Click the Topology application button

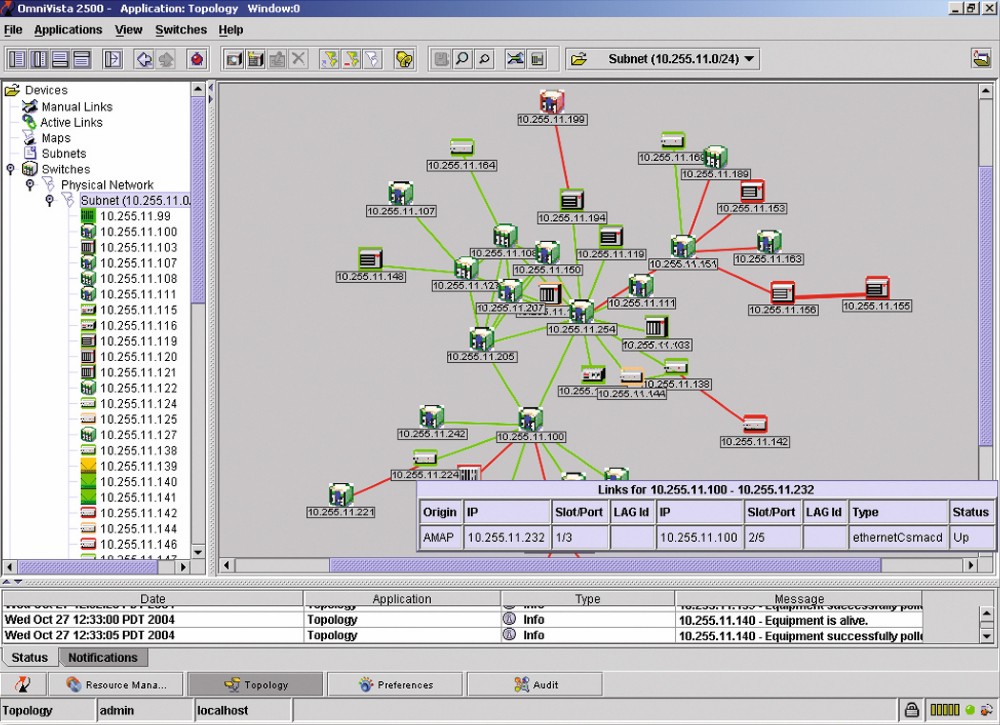tap(256, 685)
